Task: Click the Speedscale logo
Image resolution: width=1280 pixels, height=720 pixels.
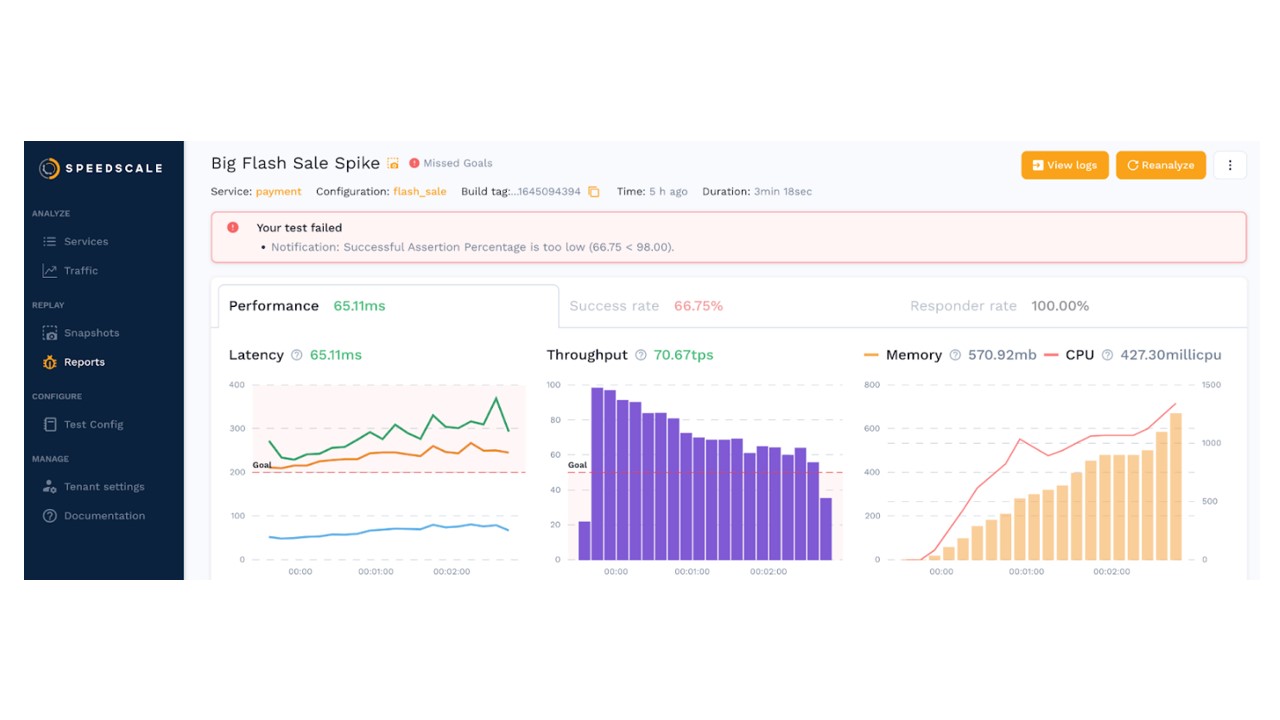Action: [x=100, y=168]
